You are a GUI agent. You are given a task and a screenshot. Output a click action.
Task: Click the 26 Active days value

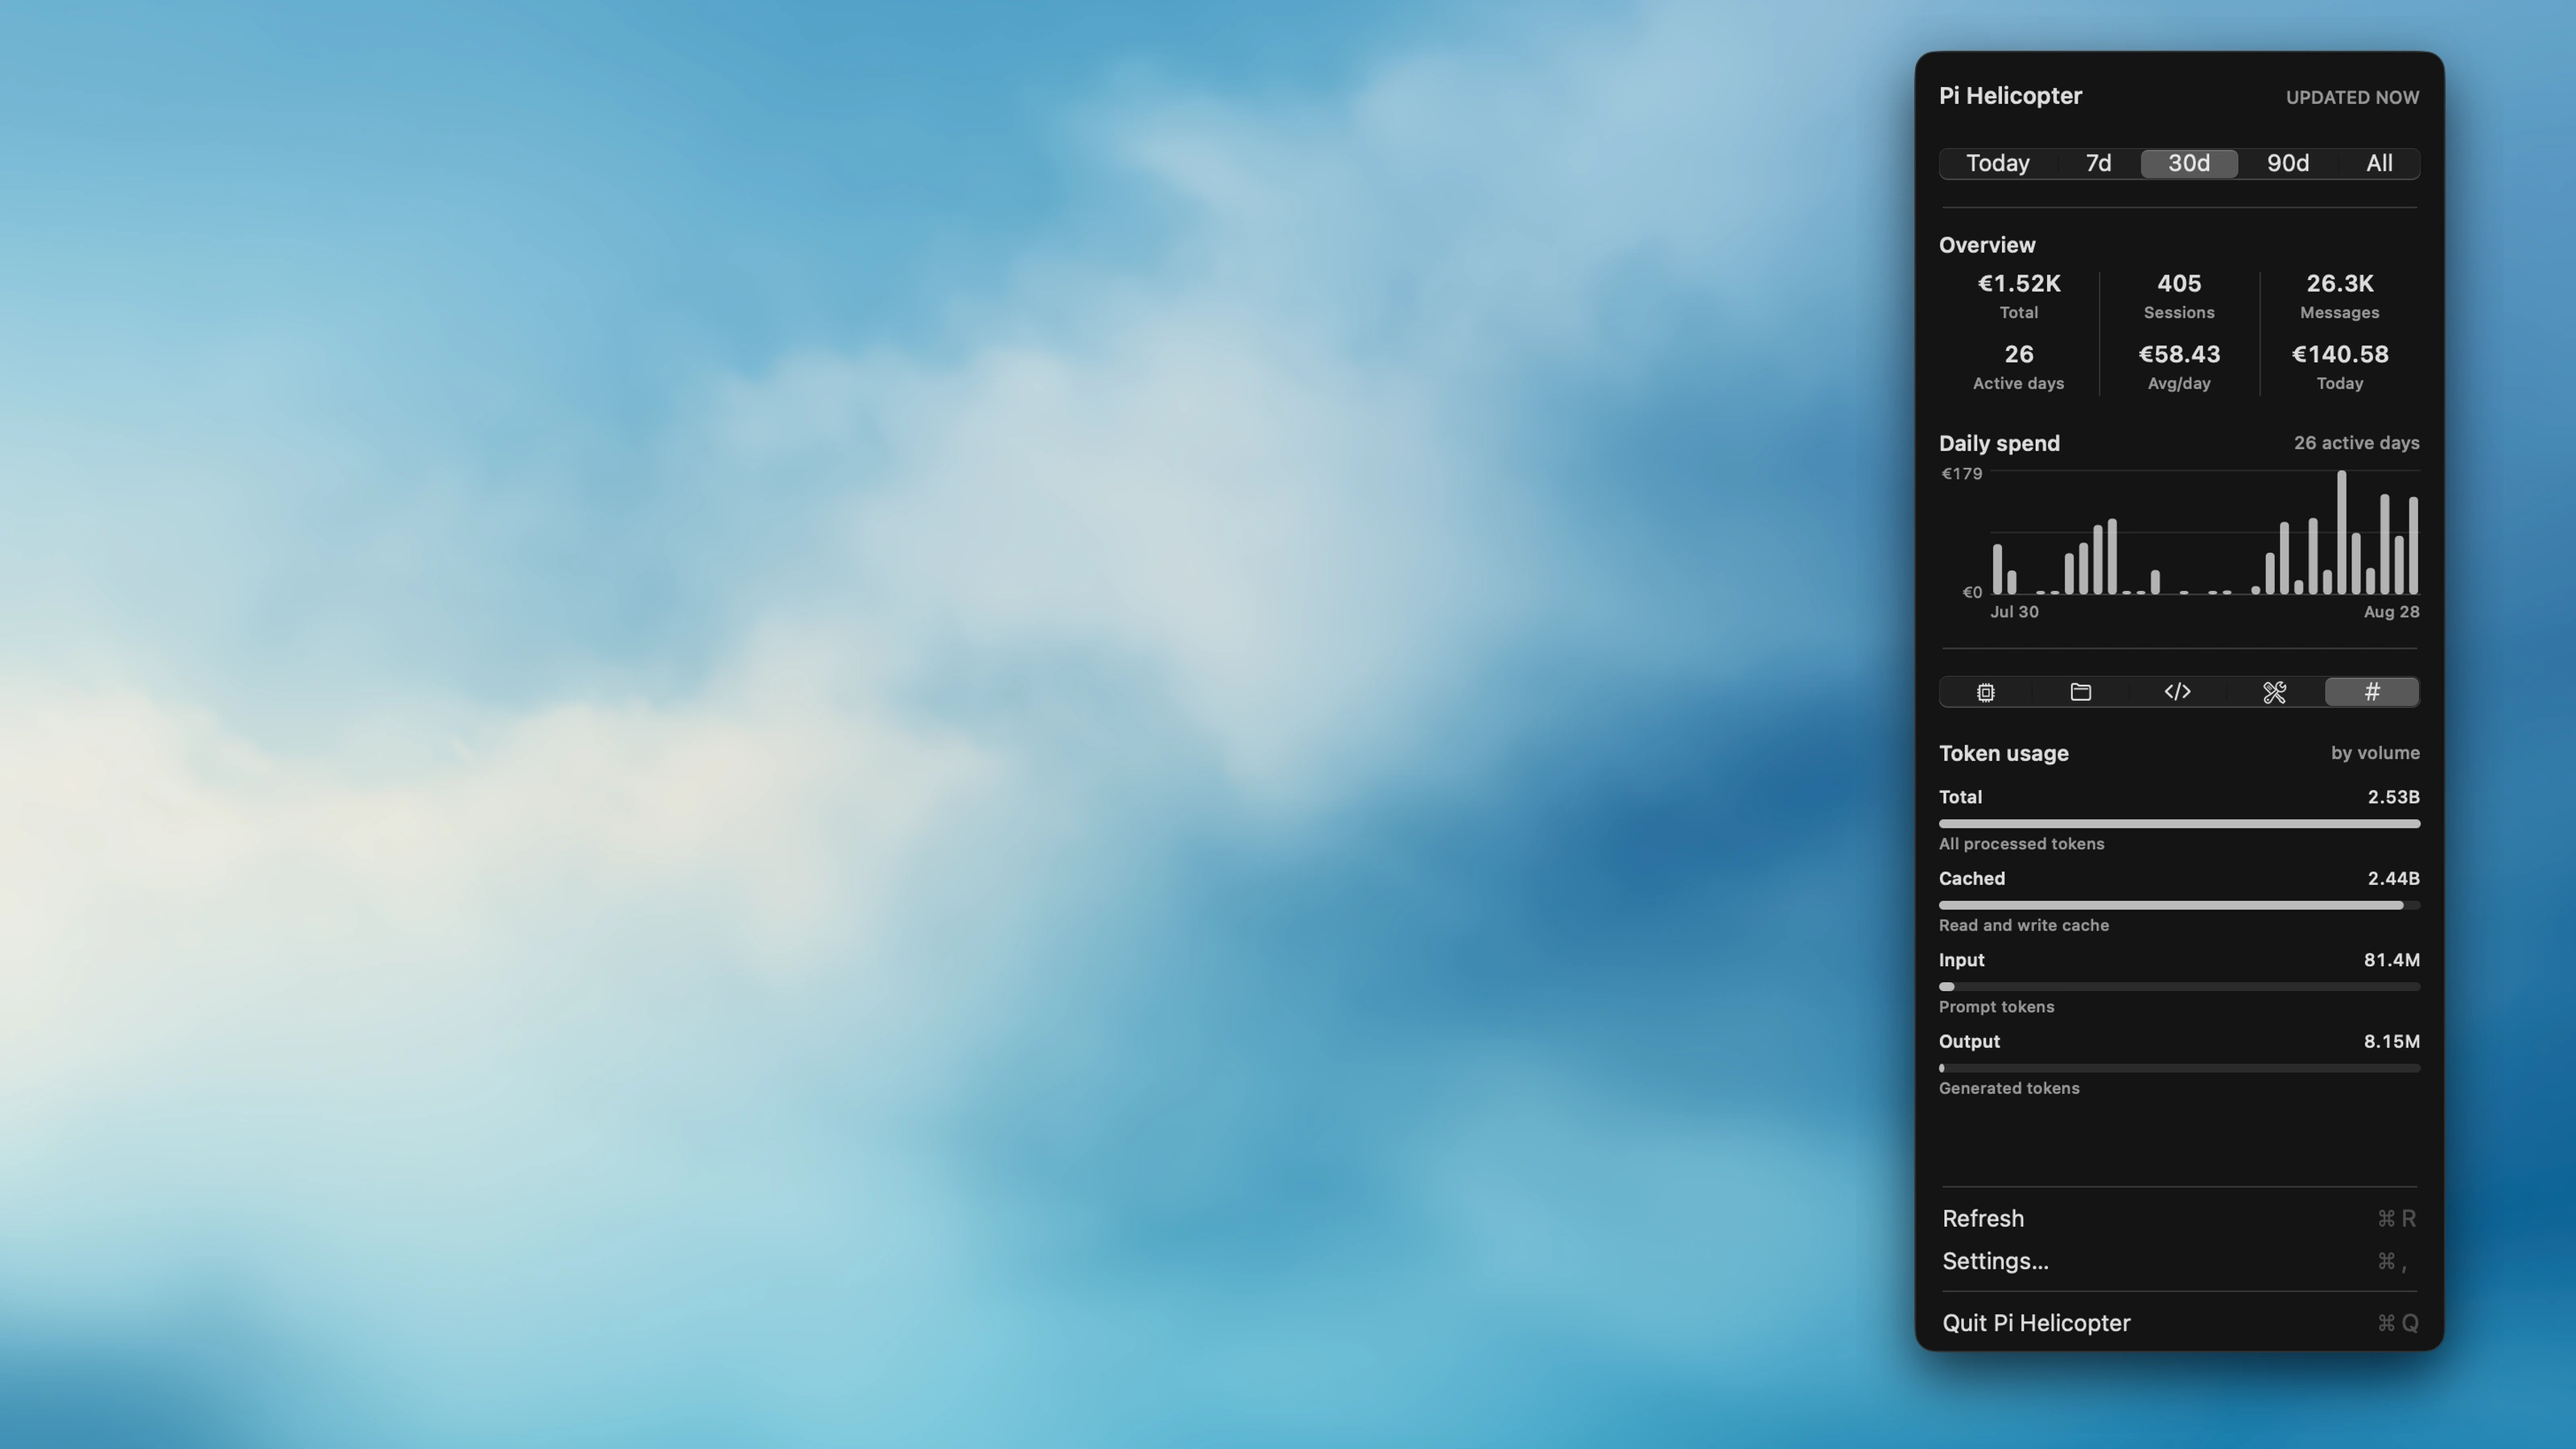[2019, 355]
